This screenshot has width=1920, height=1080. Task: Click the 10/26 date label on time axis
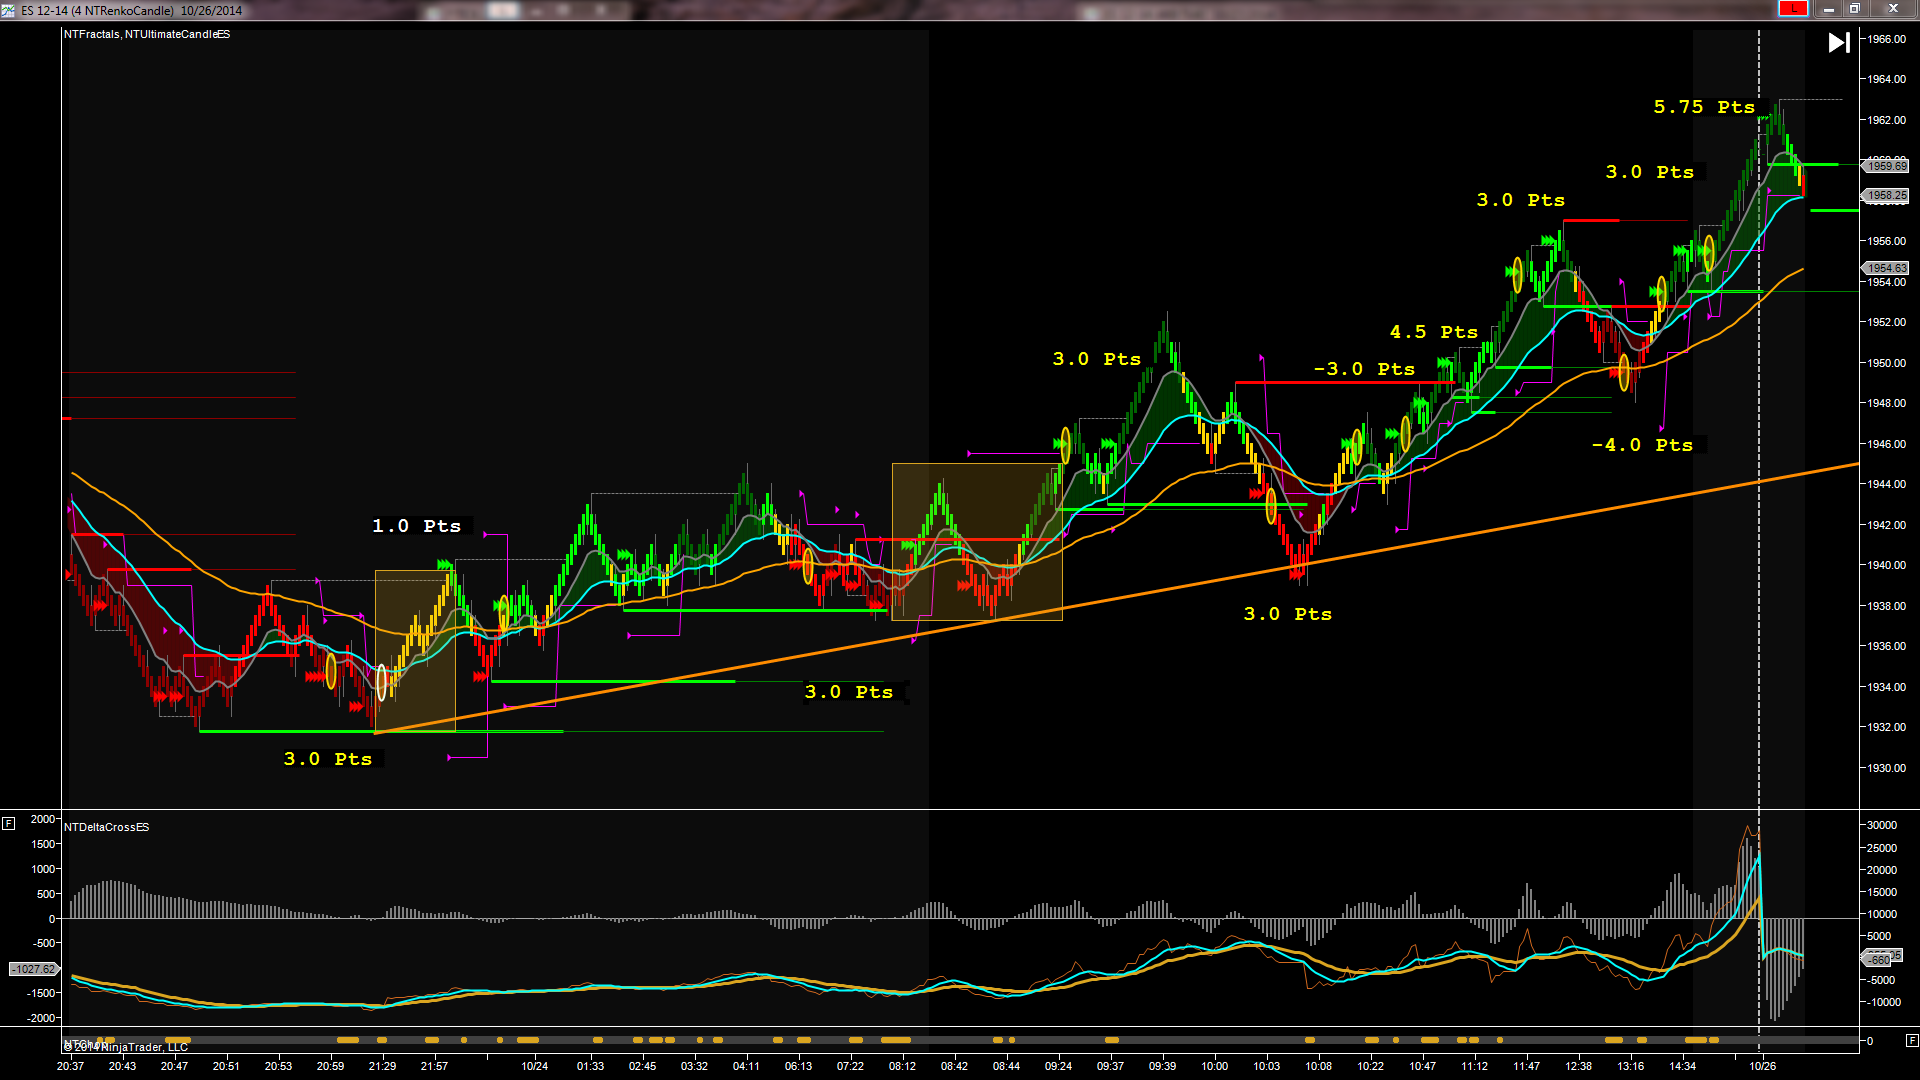(1763, 1066)
